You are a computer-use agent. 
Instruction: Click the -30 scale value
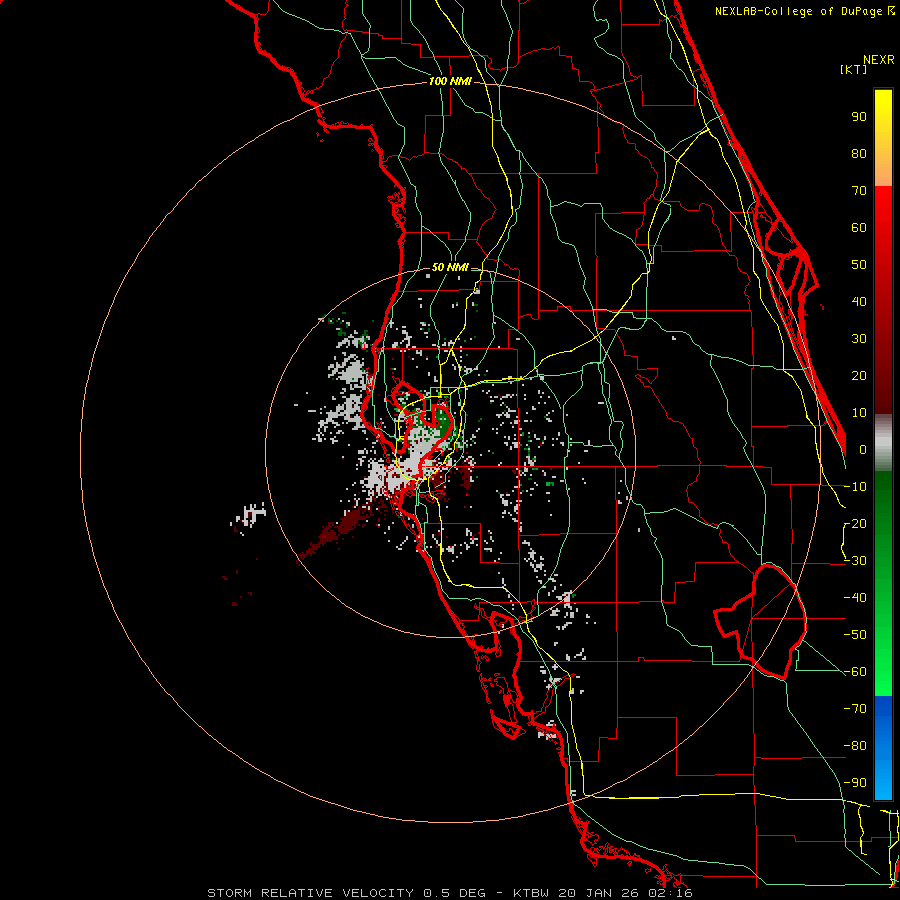(855, 561)
